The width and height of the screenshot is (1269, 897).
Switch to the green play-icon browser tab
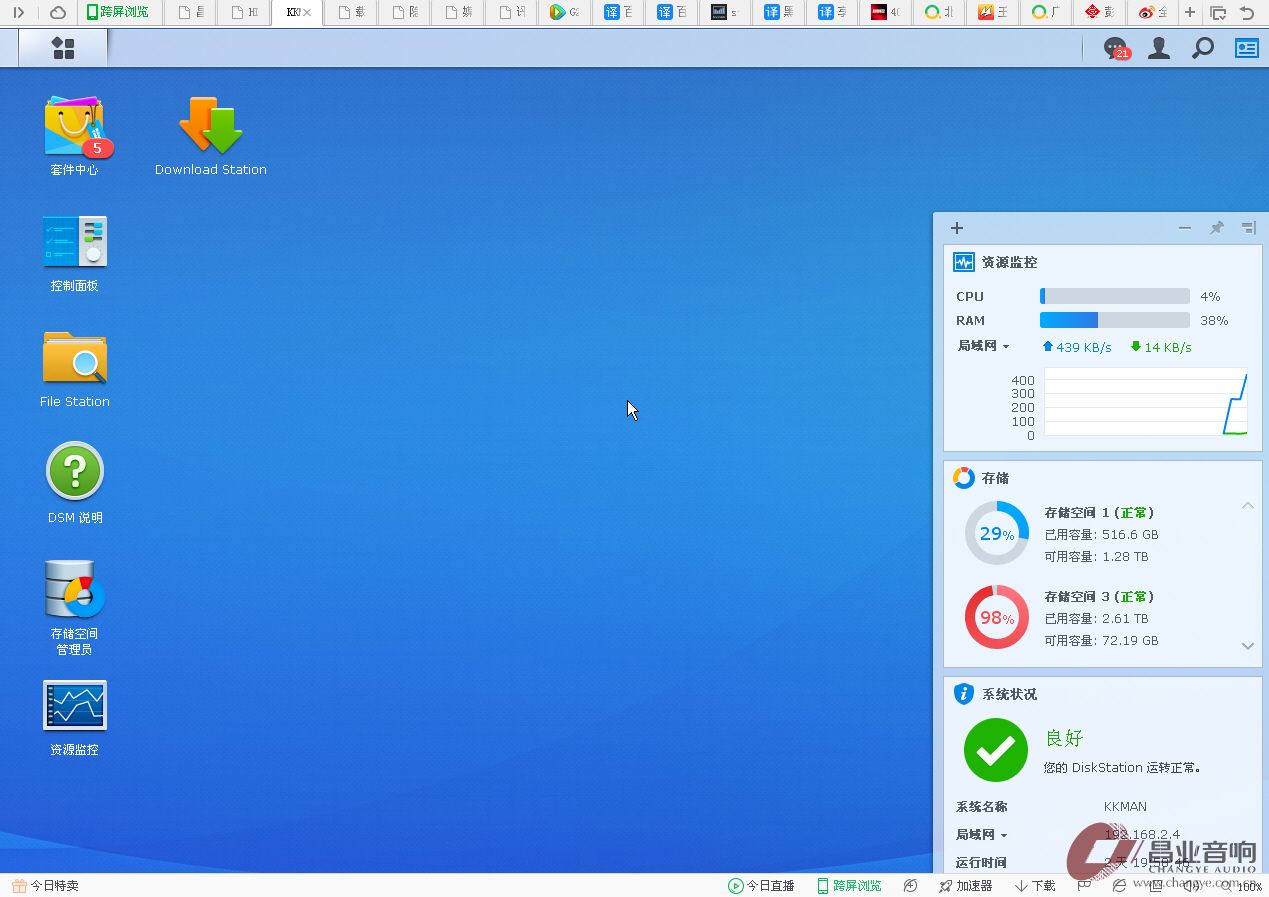click(565, 12)
